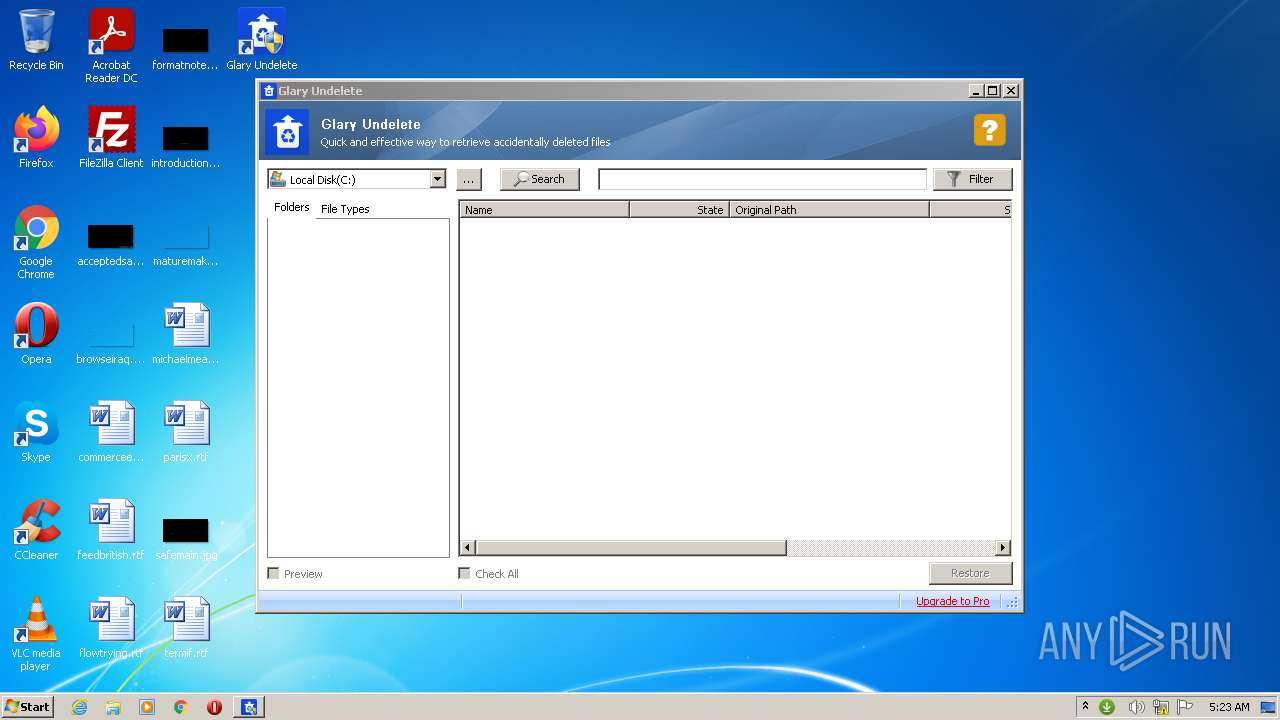Open the Upgrade to Pro link
Viewport: 1280px width, 720px height.
tap(953, 601)
